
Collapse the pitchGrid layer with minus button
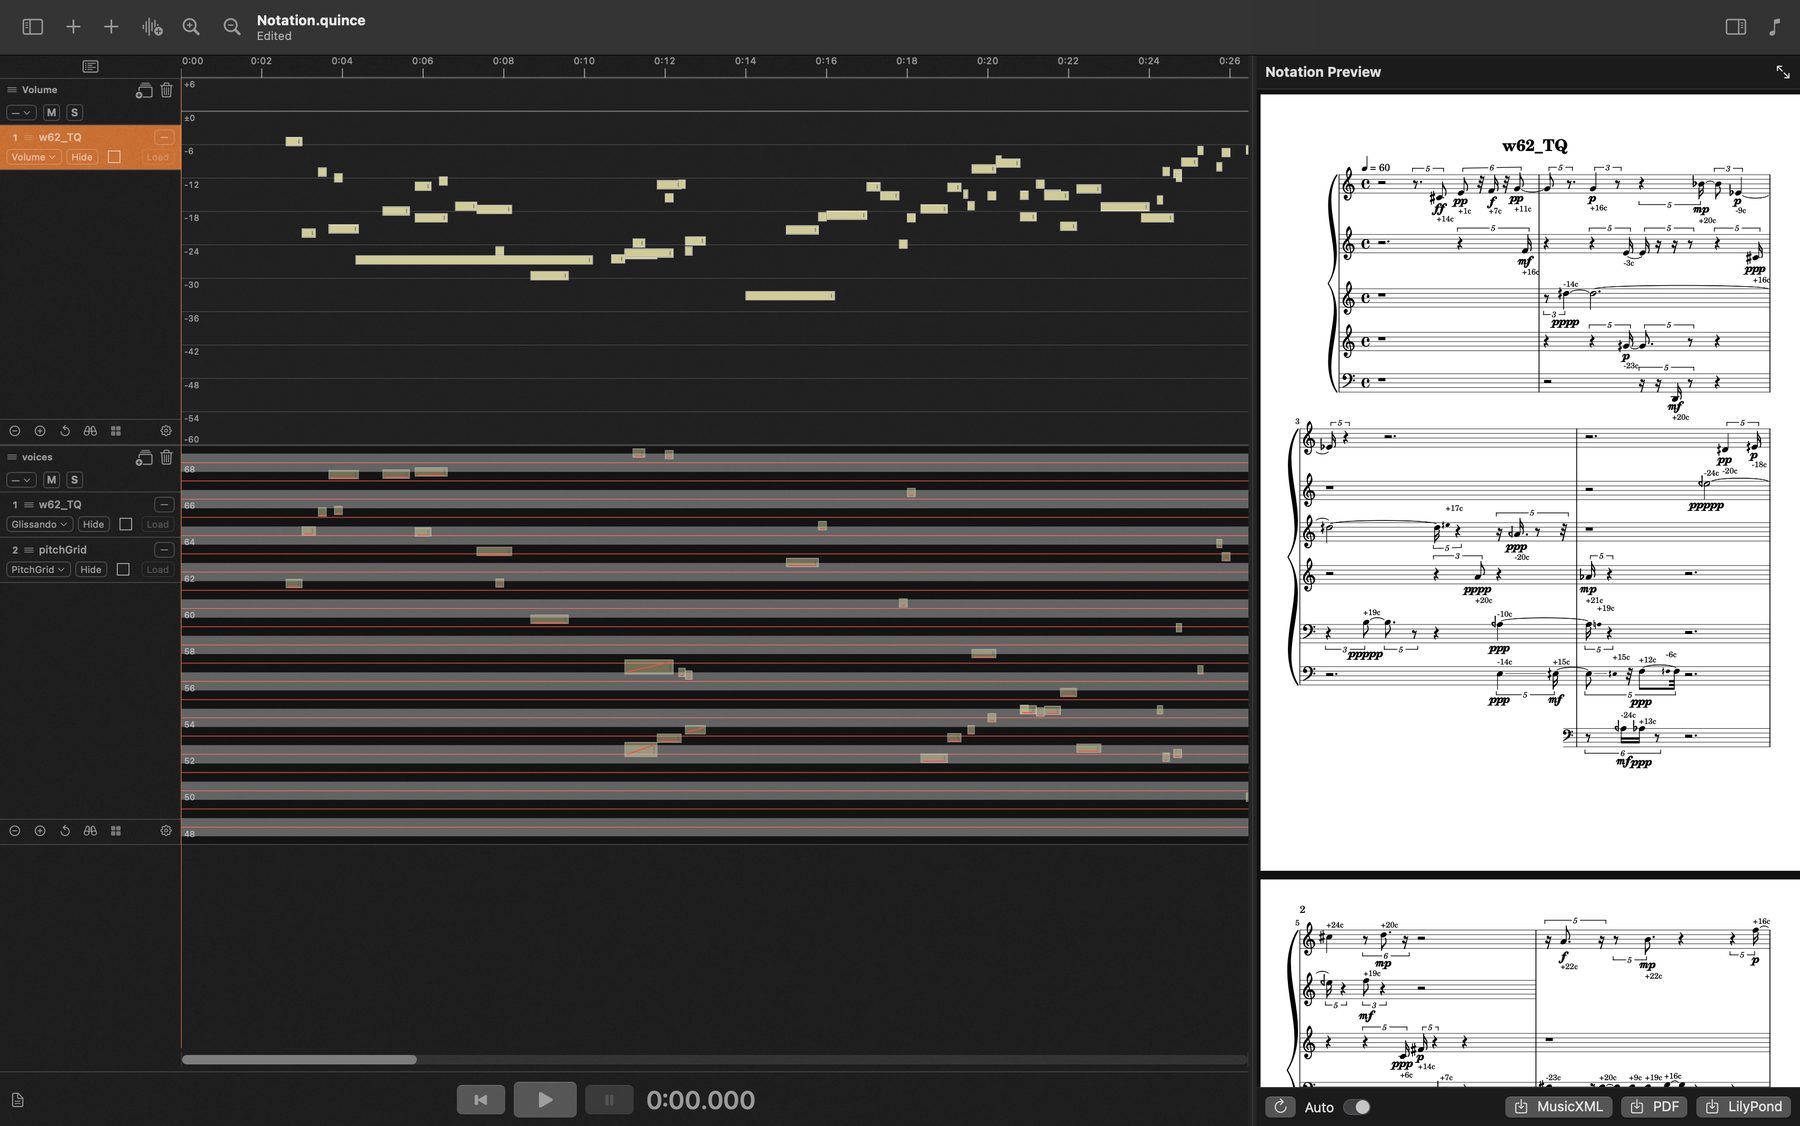(x=164, y=550)
